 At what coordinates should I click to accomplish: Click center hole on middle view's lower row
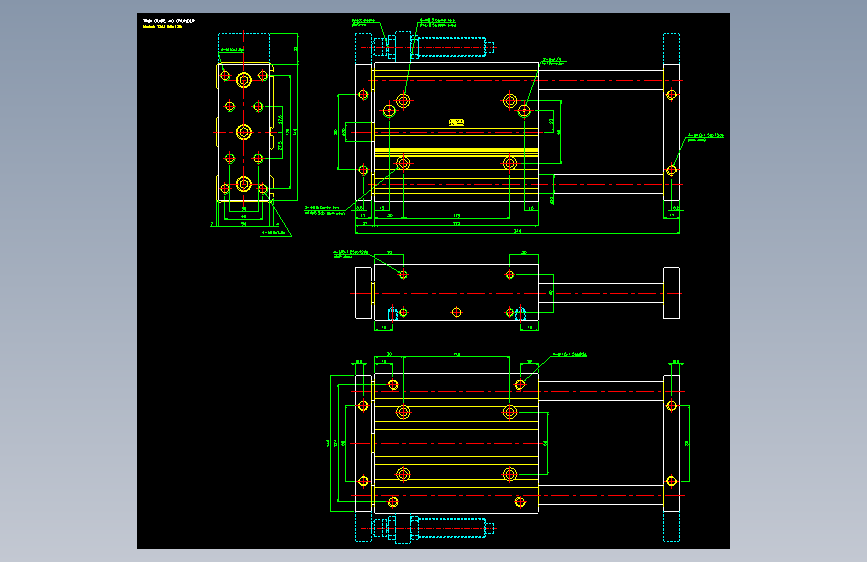[456, 313]
